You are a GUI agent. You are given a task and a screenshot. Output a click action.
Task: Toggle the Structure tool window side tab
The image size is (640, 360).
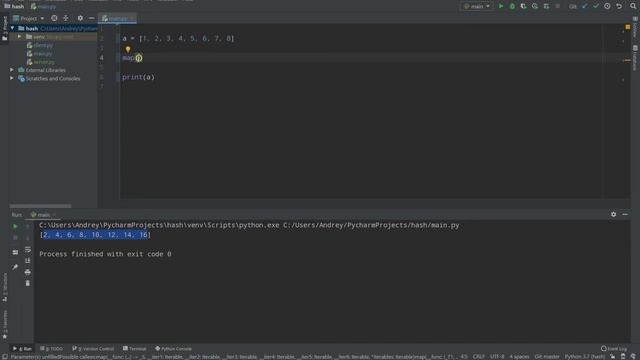pos(4,287)
